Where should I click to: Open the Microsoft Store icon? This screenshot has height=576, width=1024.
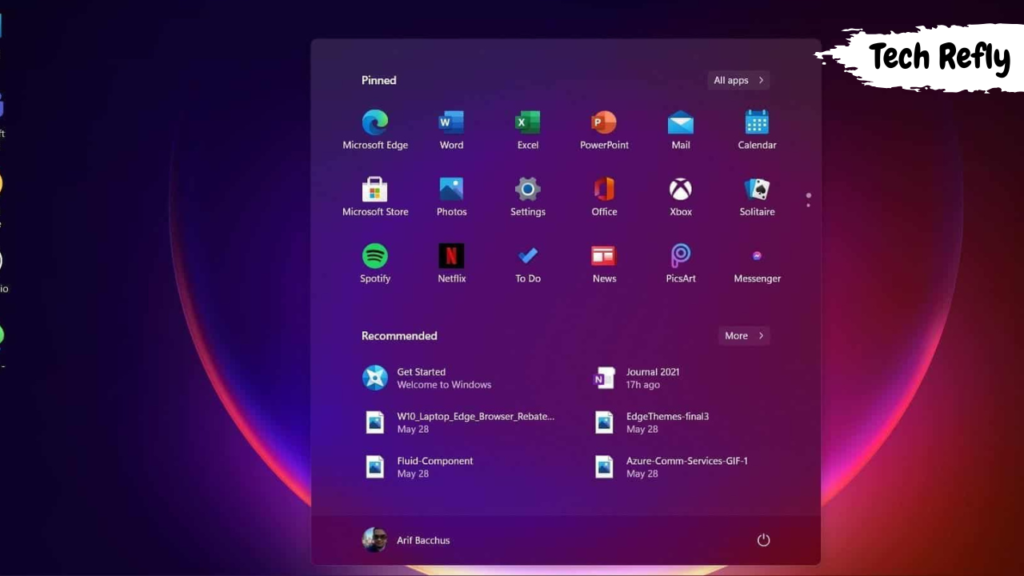point(375,197)
